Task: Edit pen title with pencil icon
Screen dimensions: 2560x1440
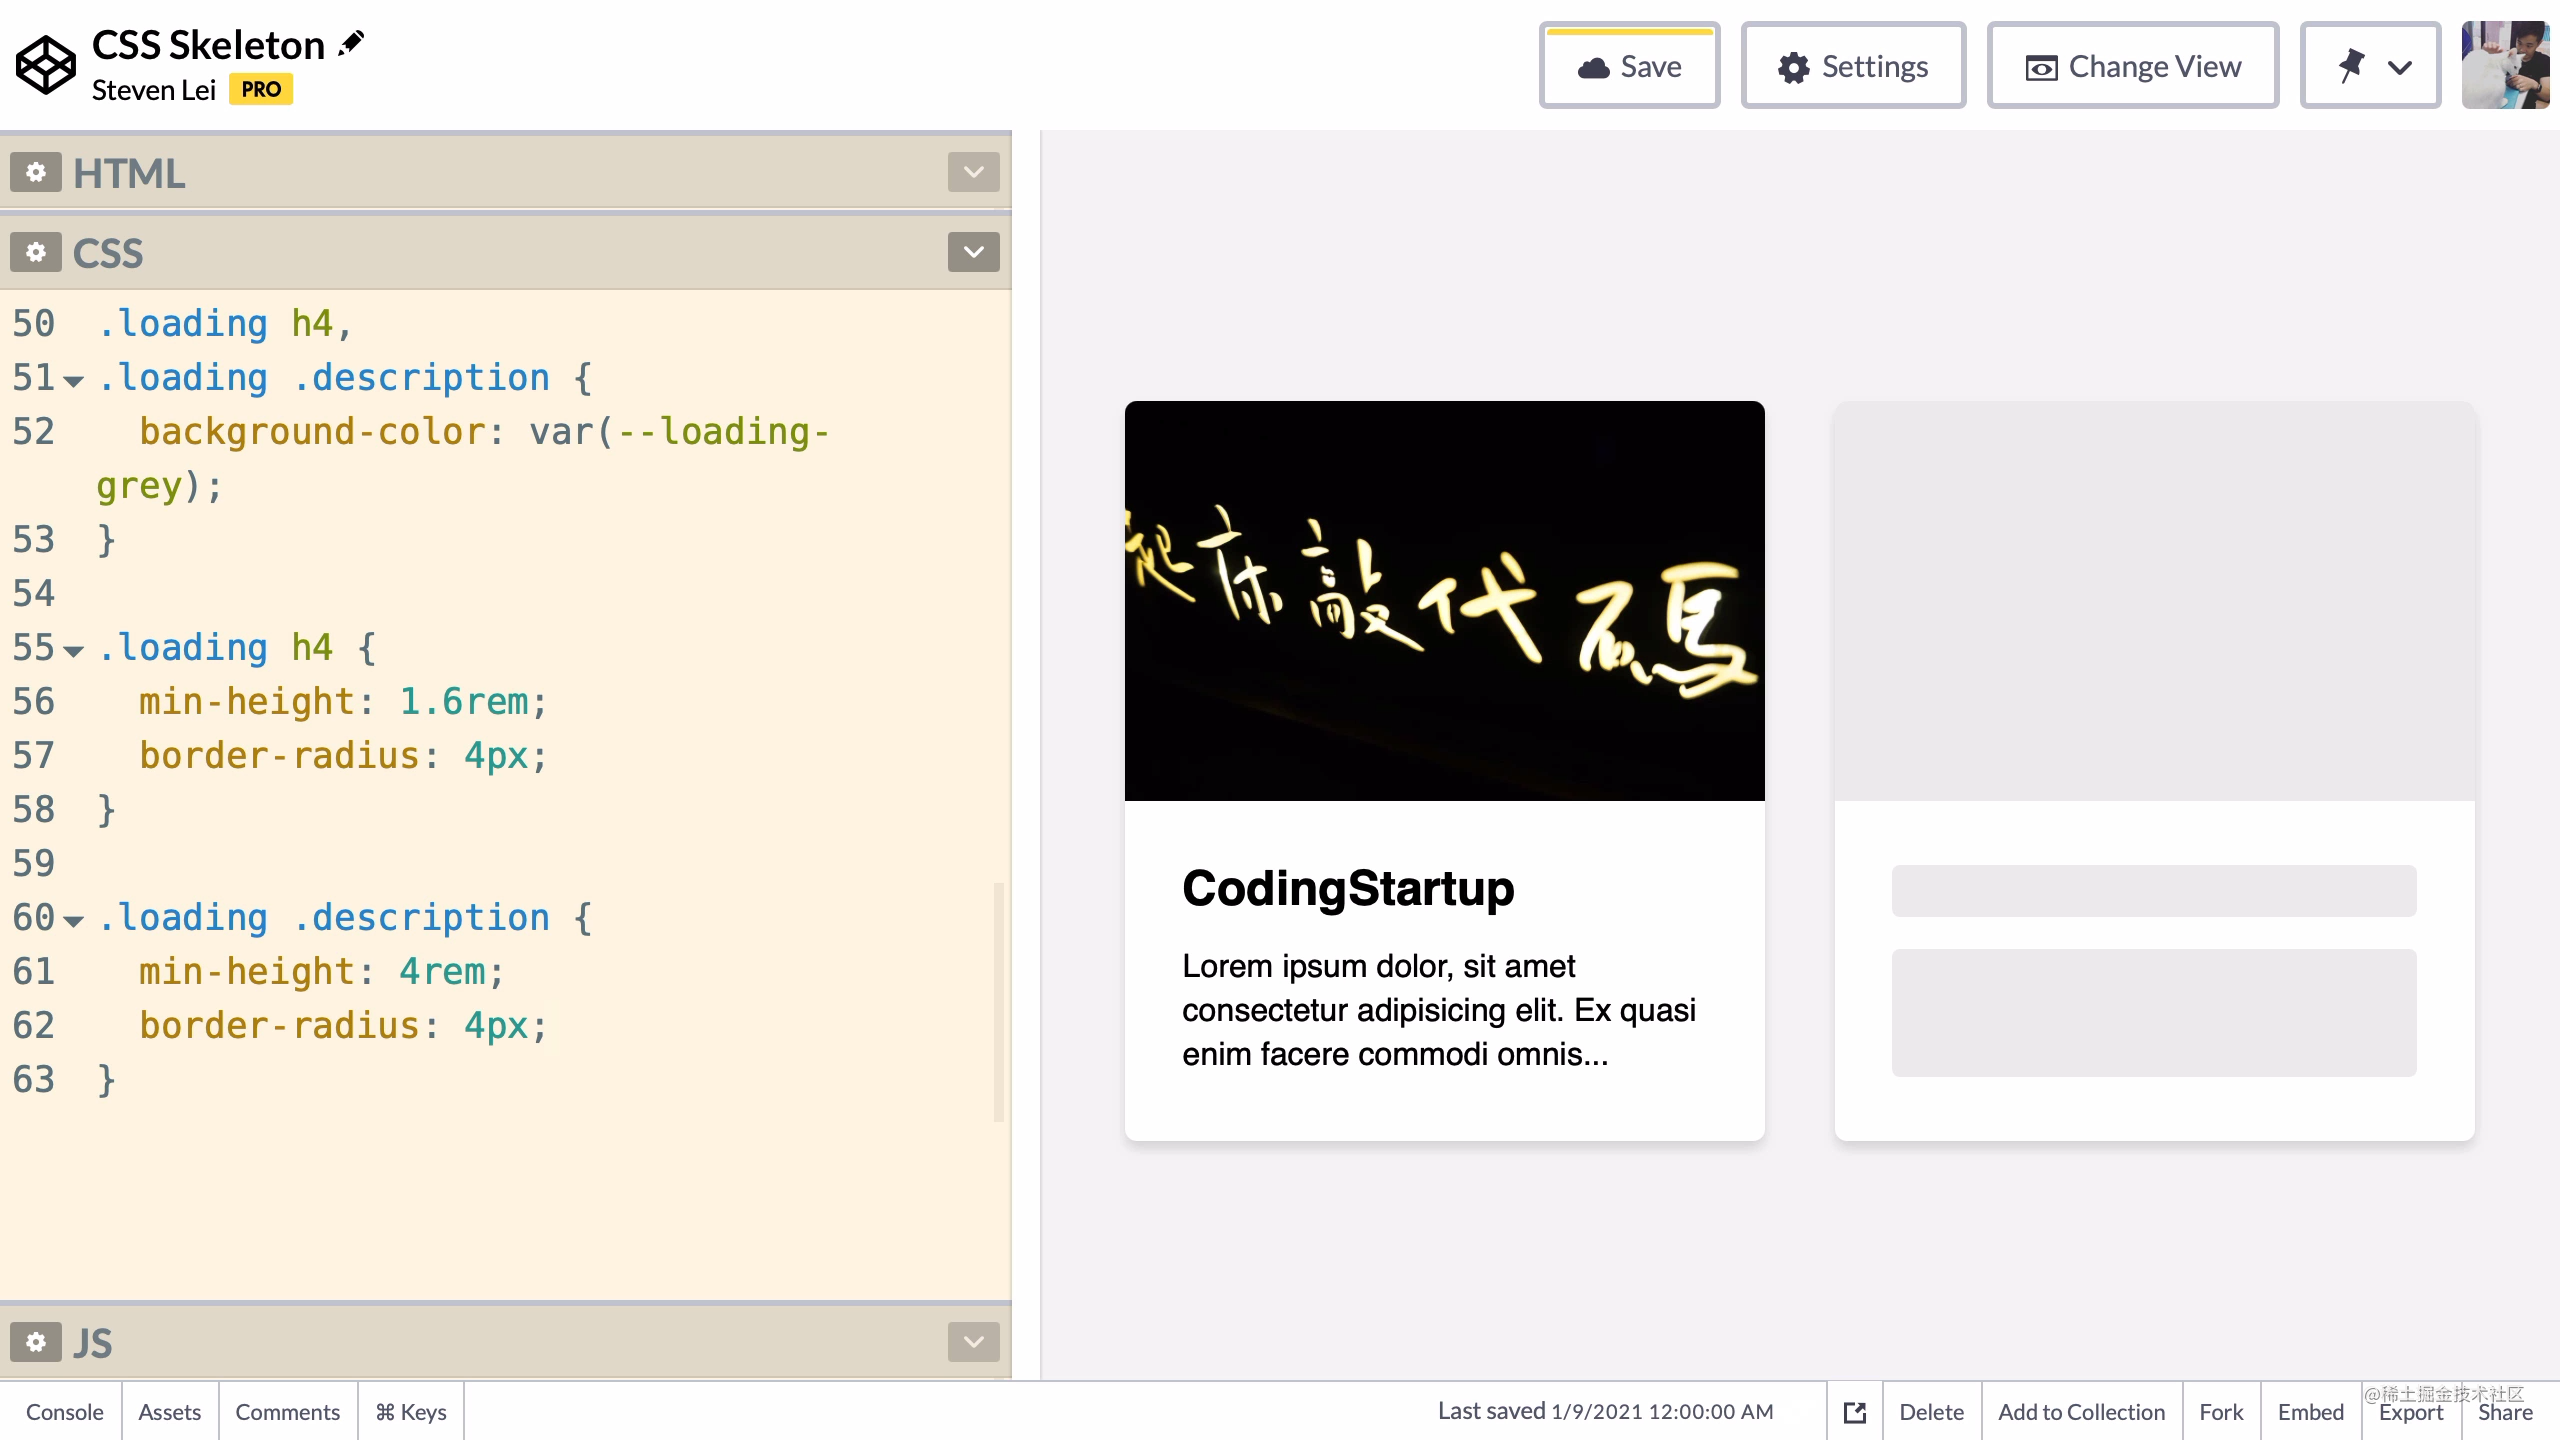Action: click(x=352, y=43)
